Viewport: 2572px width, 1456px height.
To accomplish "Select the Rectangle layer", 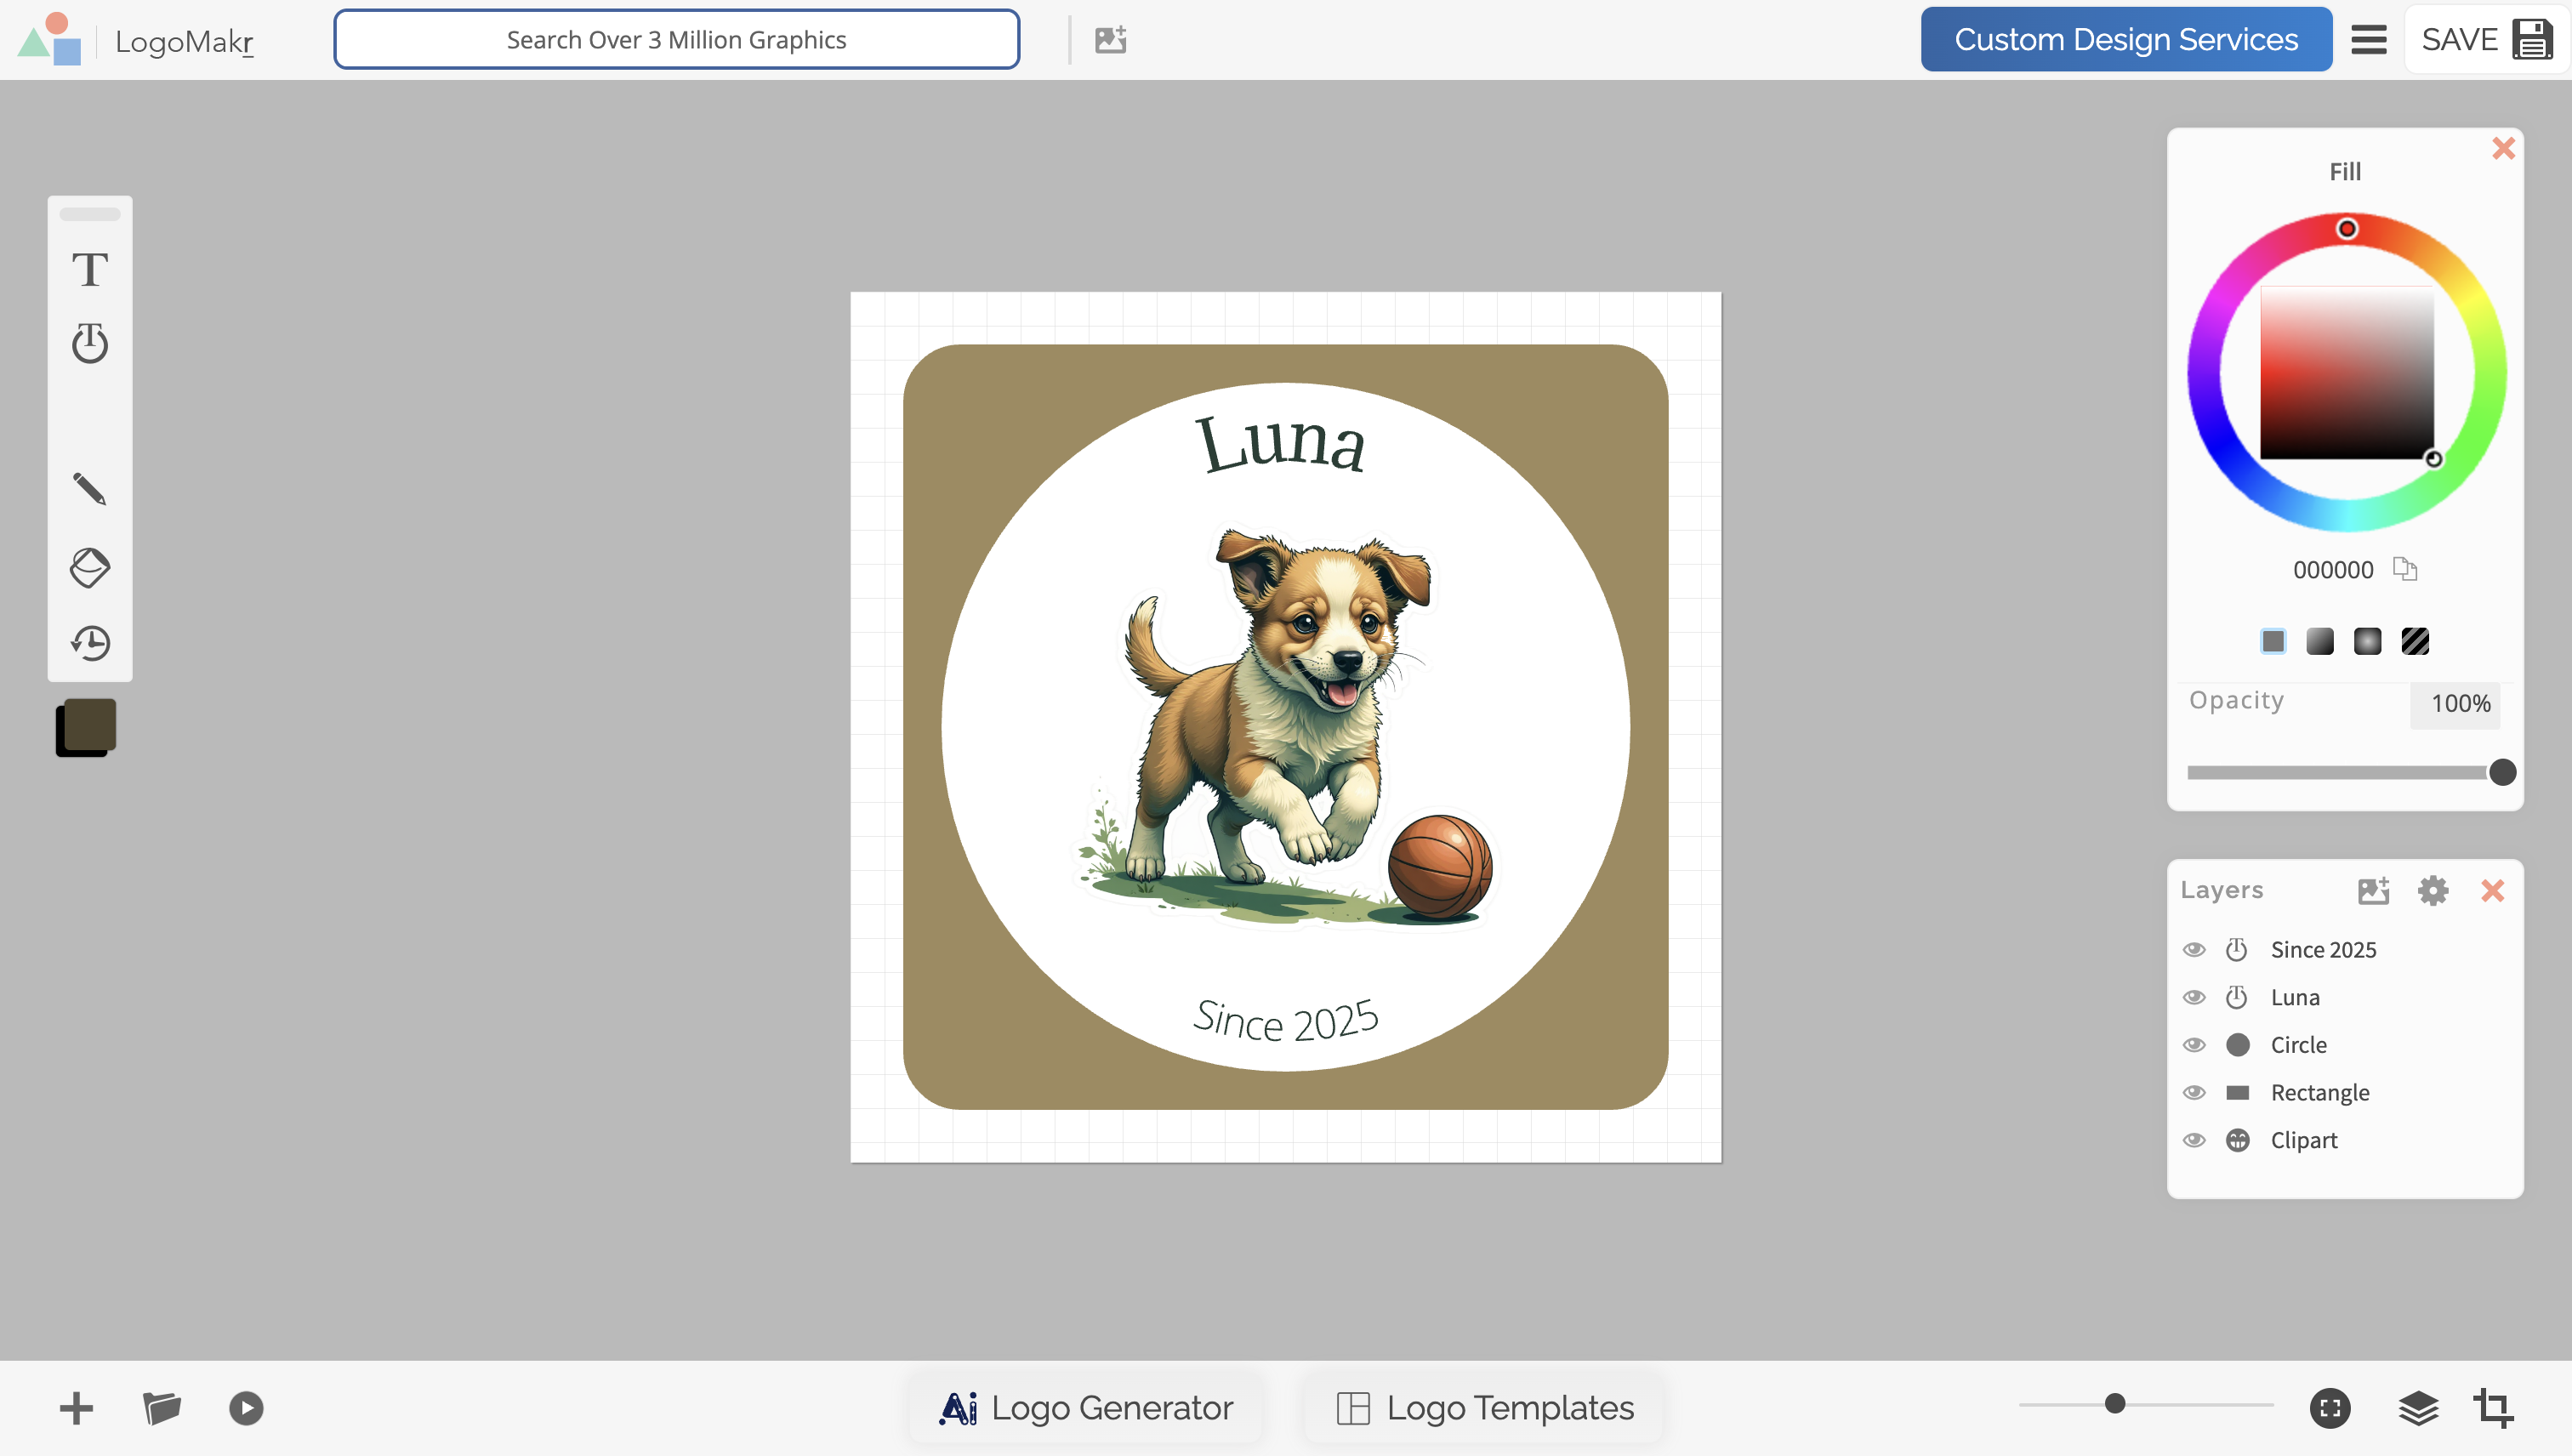I will (2320, 1092).
